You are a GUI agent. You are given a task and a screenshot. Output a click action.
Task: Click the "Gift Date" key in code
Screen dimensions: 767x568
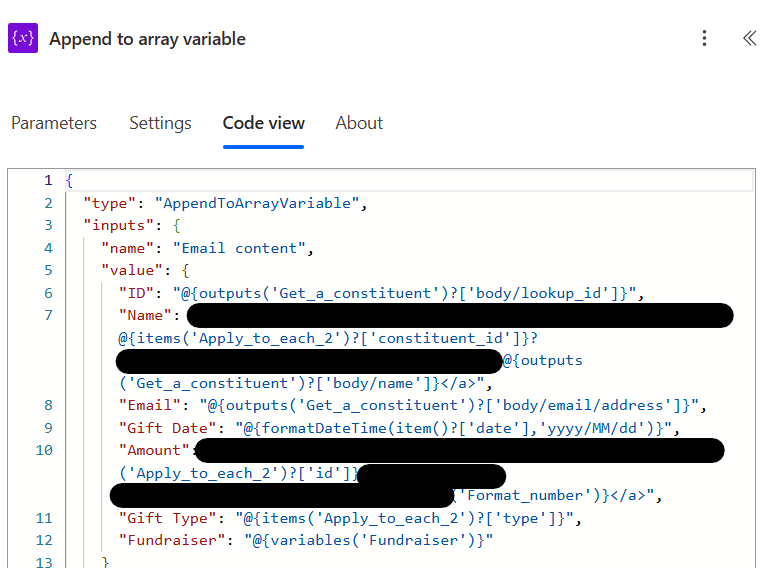[x=167, y=428]
